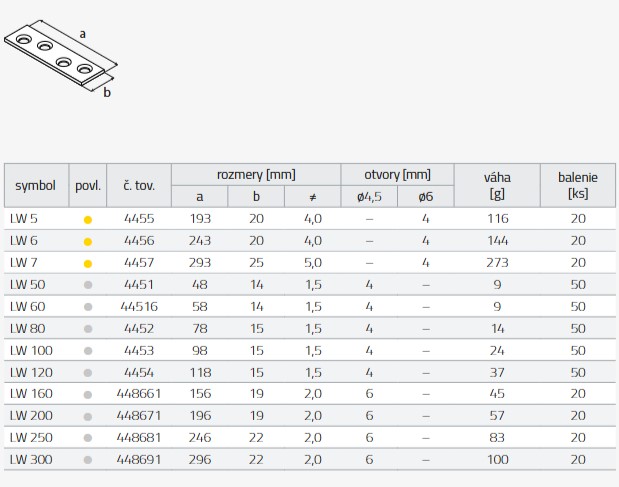Select product number 448661
The width and height of the screenshot is (619, 487).
point(139,393)
